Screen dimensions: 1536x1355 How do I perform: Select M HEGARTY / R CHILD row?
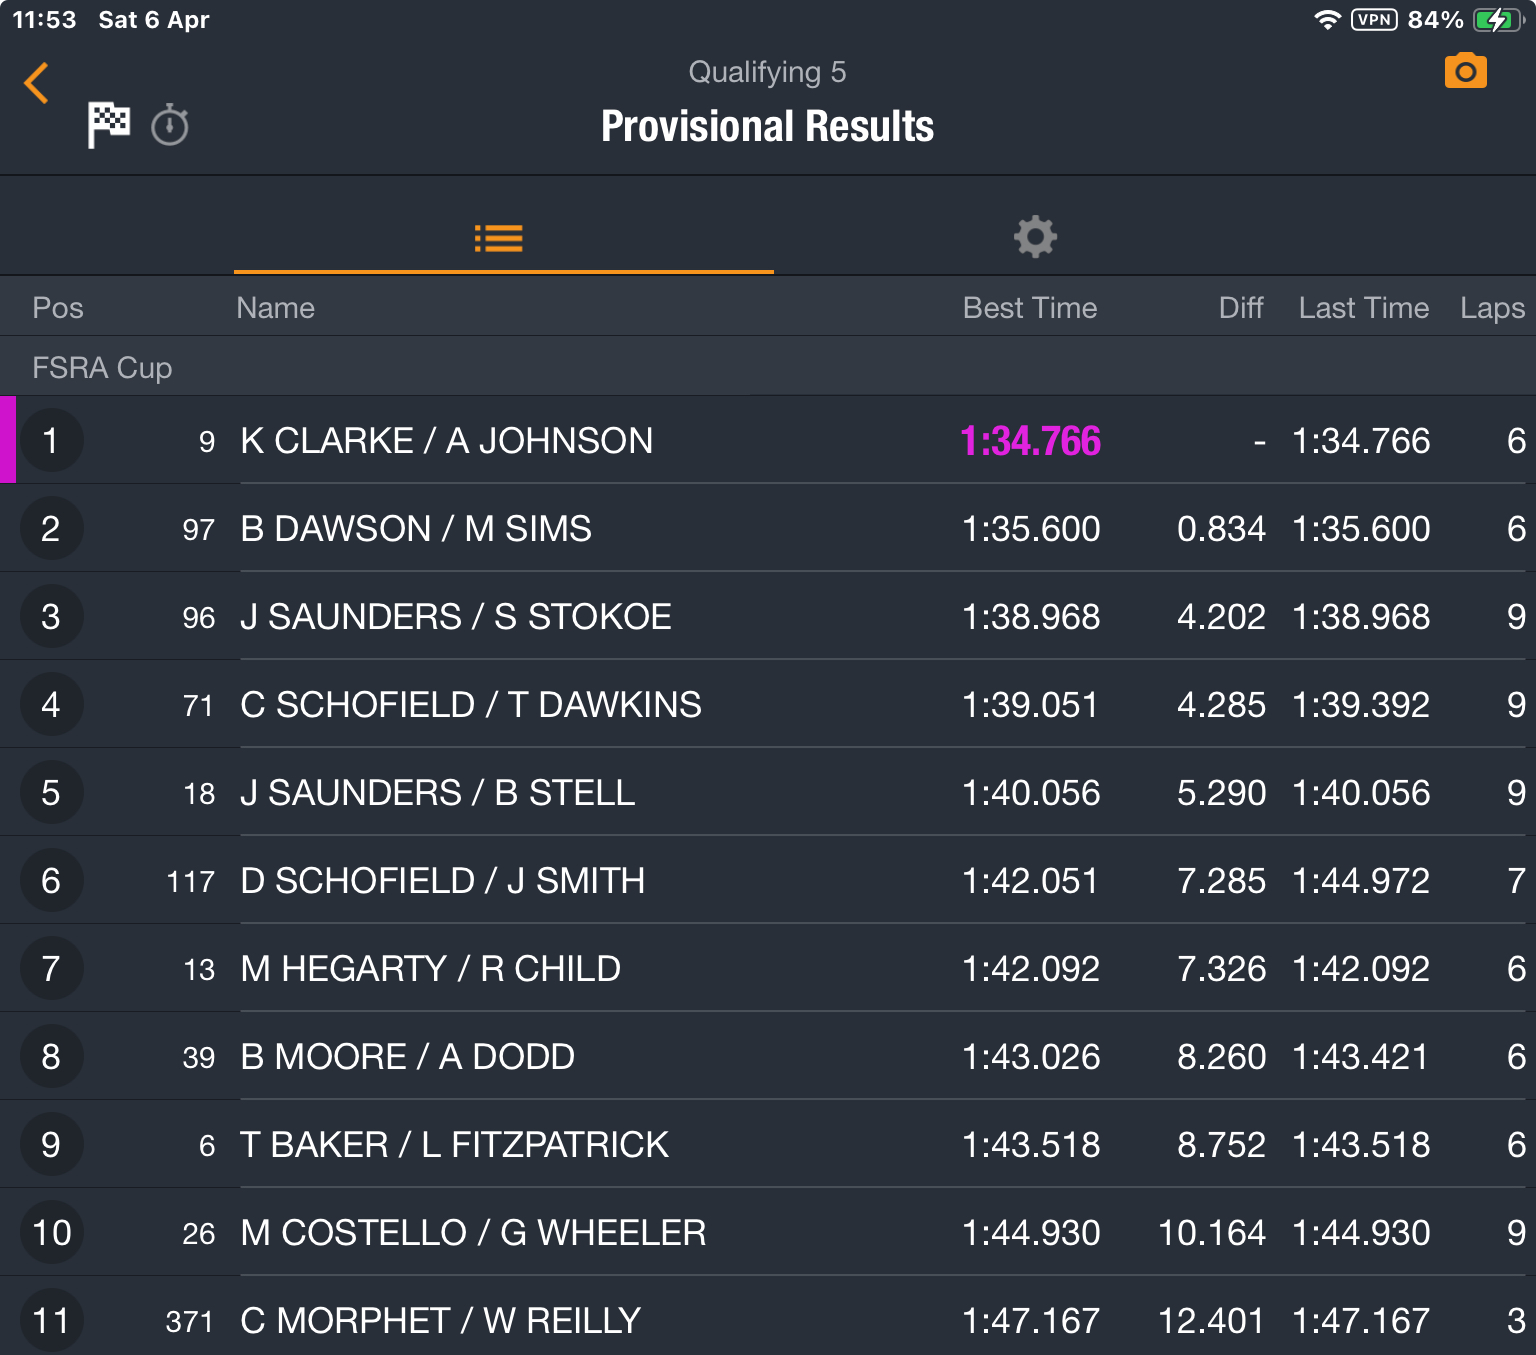coord(768,968)
